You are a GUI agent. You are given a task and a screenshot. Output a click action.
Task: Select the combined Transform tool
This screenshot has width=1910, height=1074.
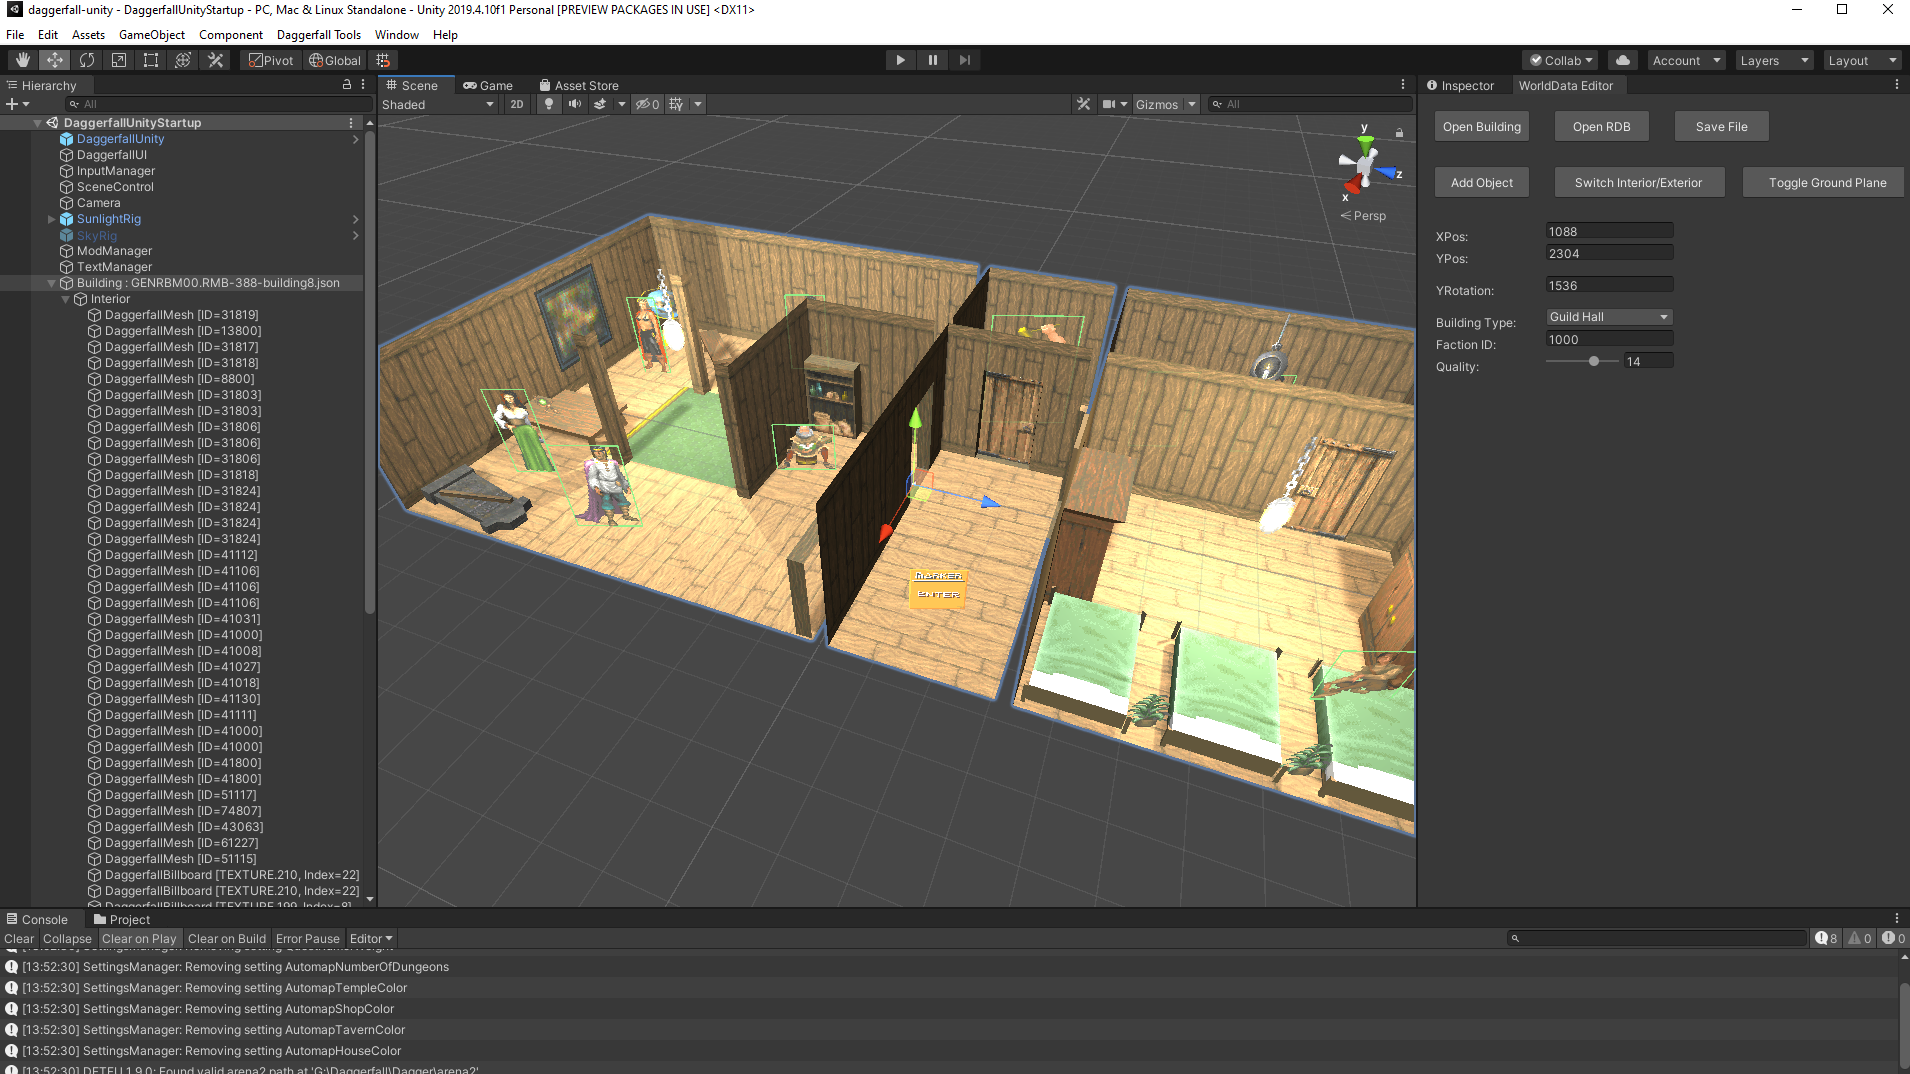point(183,60)
